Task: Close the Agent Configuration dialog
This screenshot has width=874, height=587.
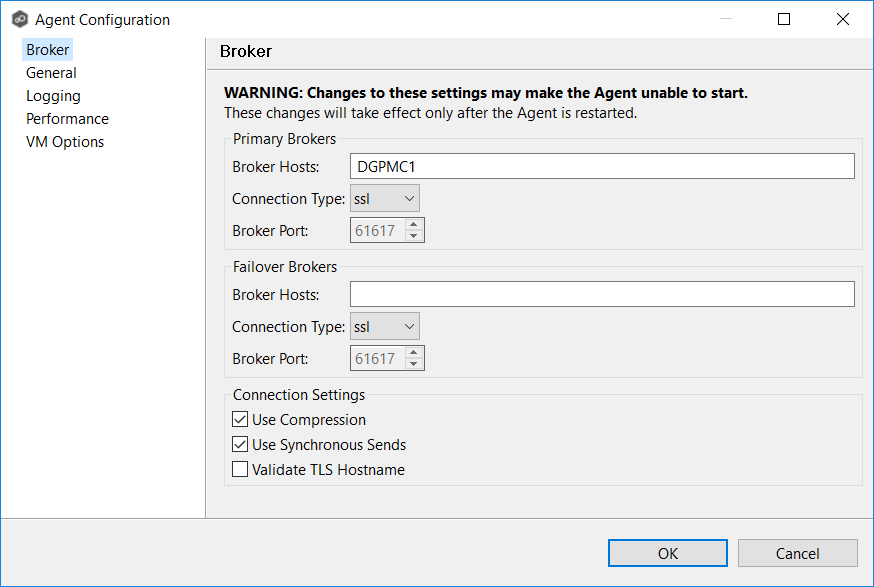Action: pyautogui.click(x=843, y=19)
